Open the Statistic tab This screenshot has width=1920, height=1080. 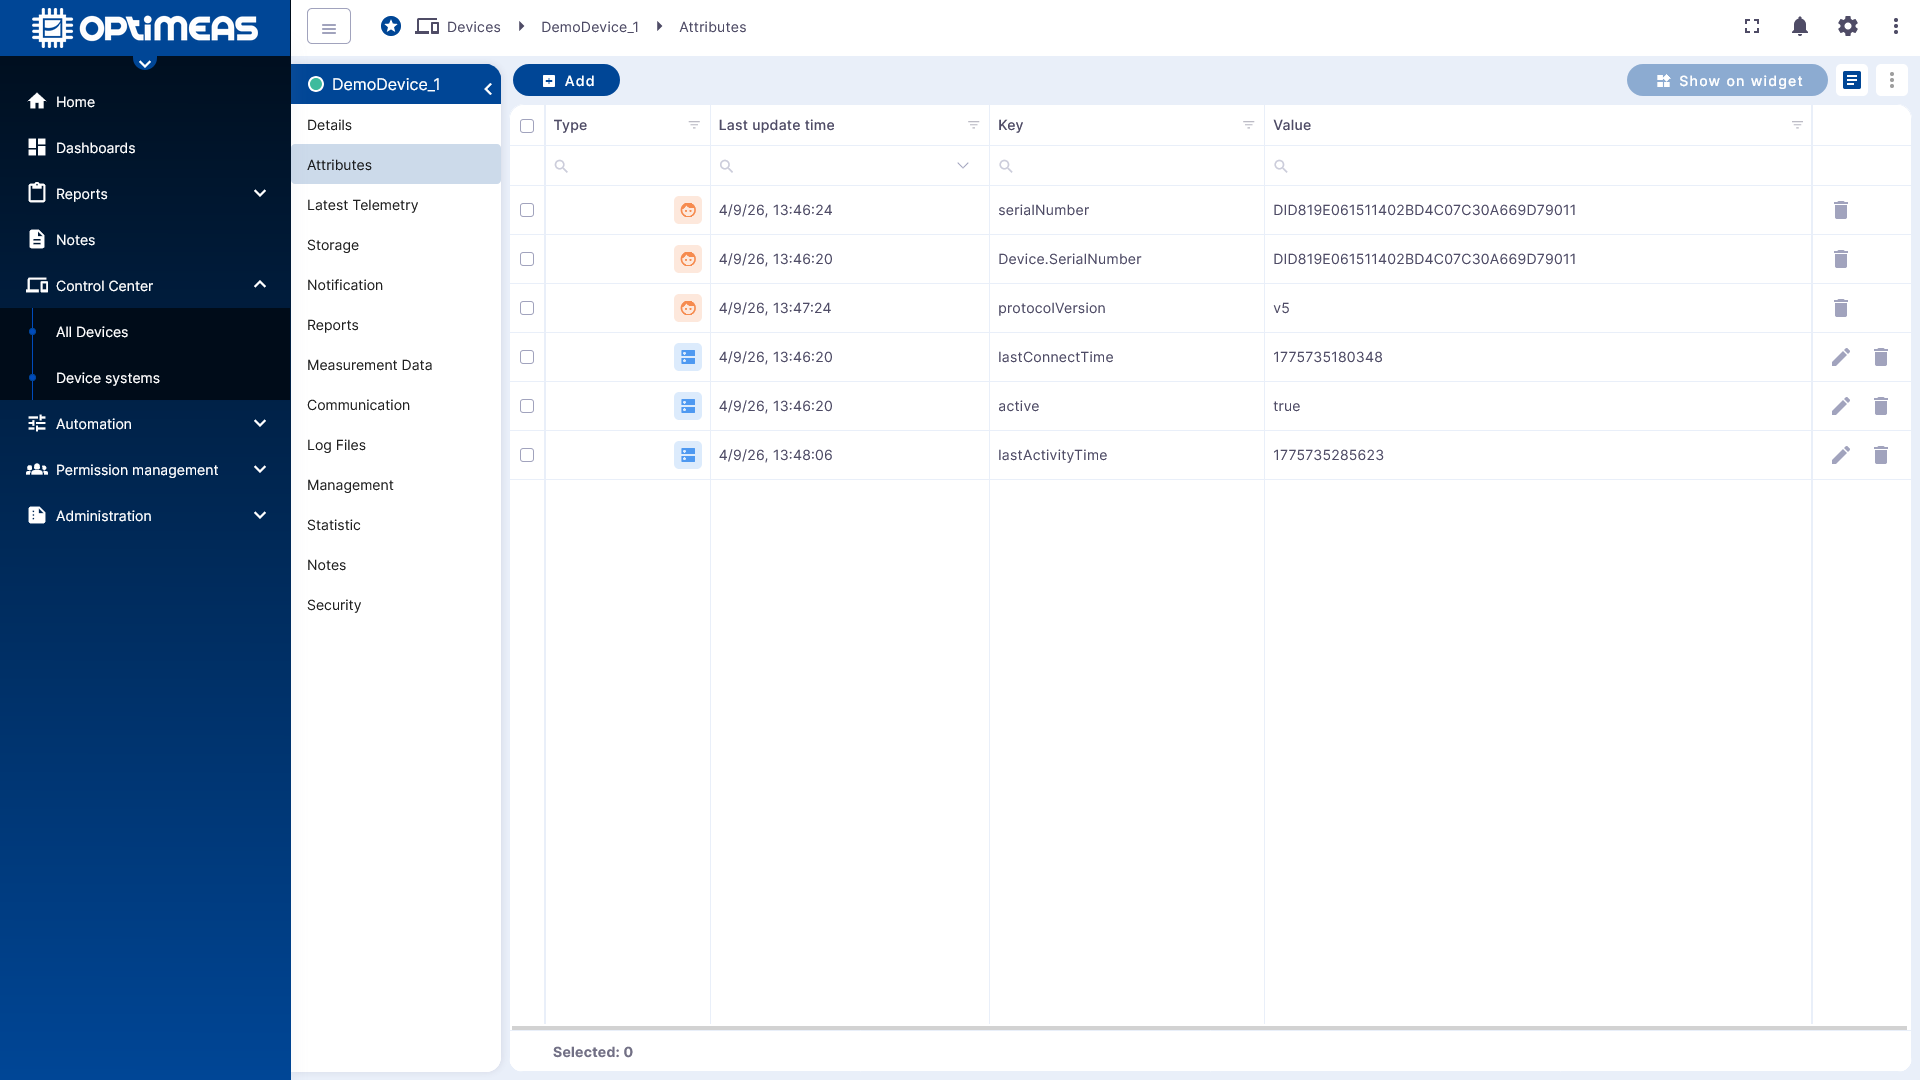[396, 525]
